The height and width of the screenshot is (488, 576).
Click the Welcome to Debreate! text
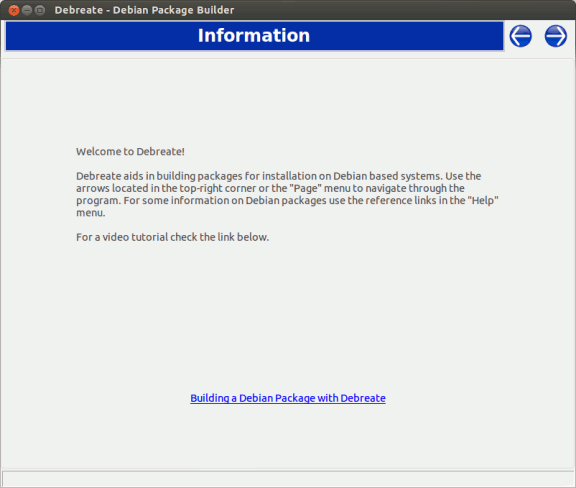130,151
